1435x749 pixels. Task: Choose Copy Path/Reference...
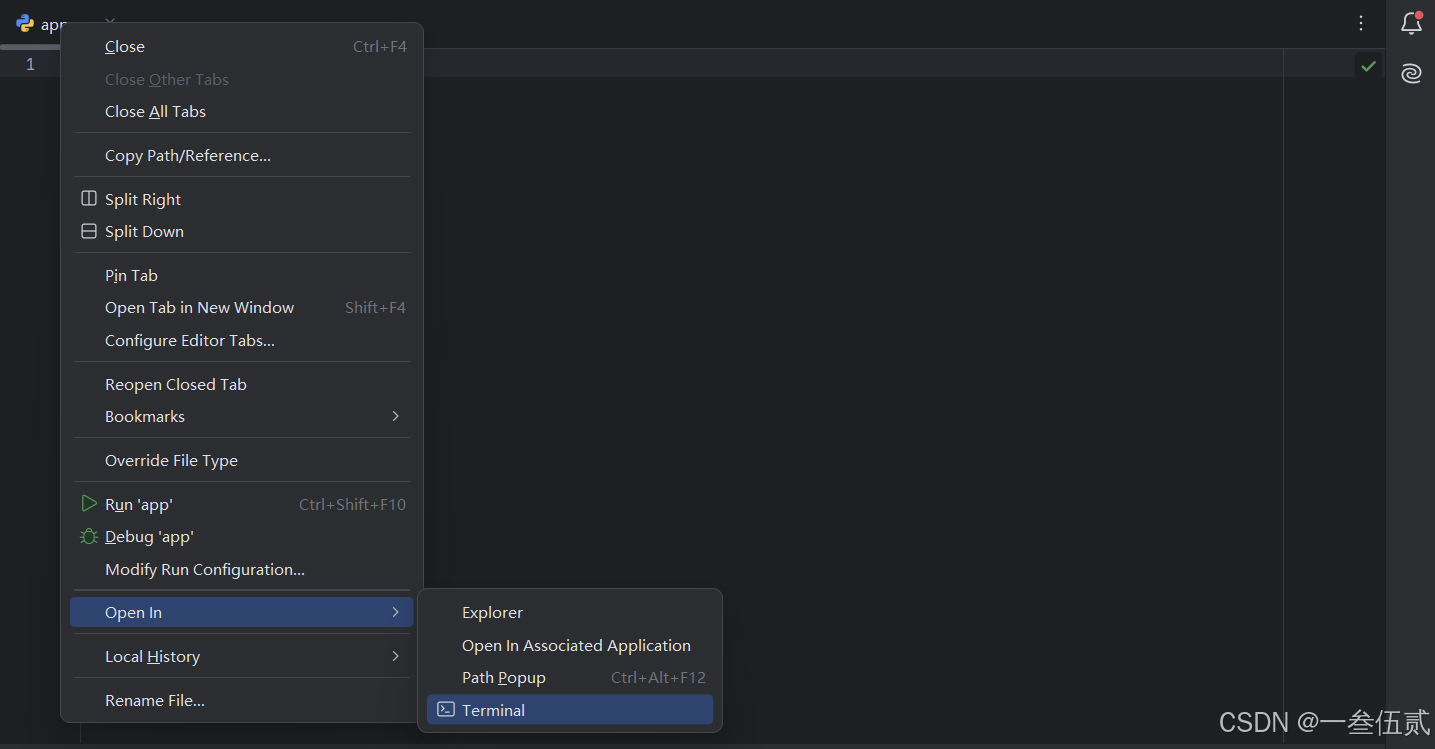(242, 155)
